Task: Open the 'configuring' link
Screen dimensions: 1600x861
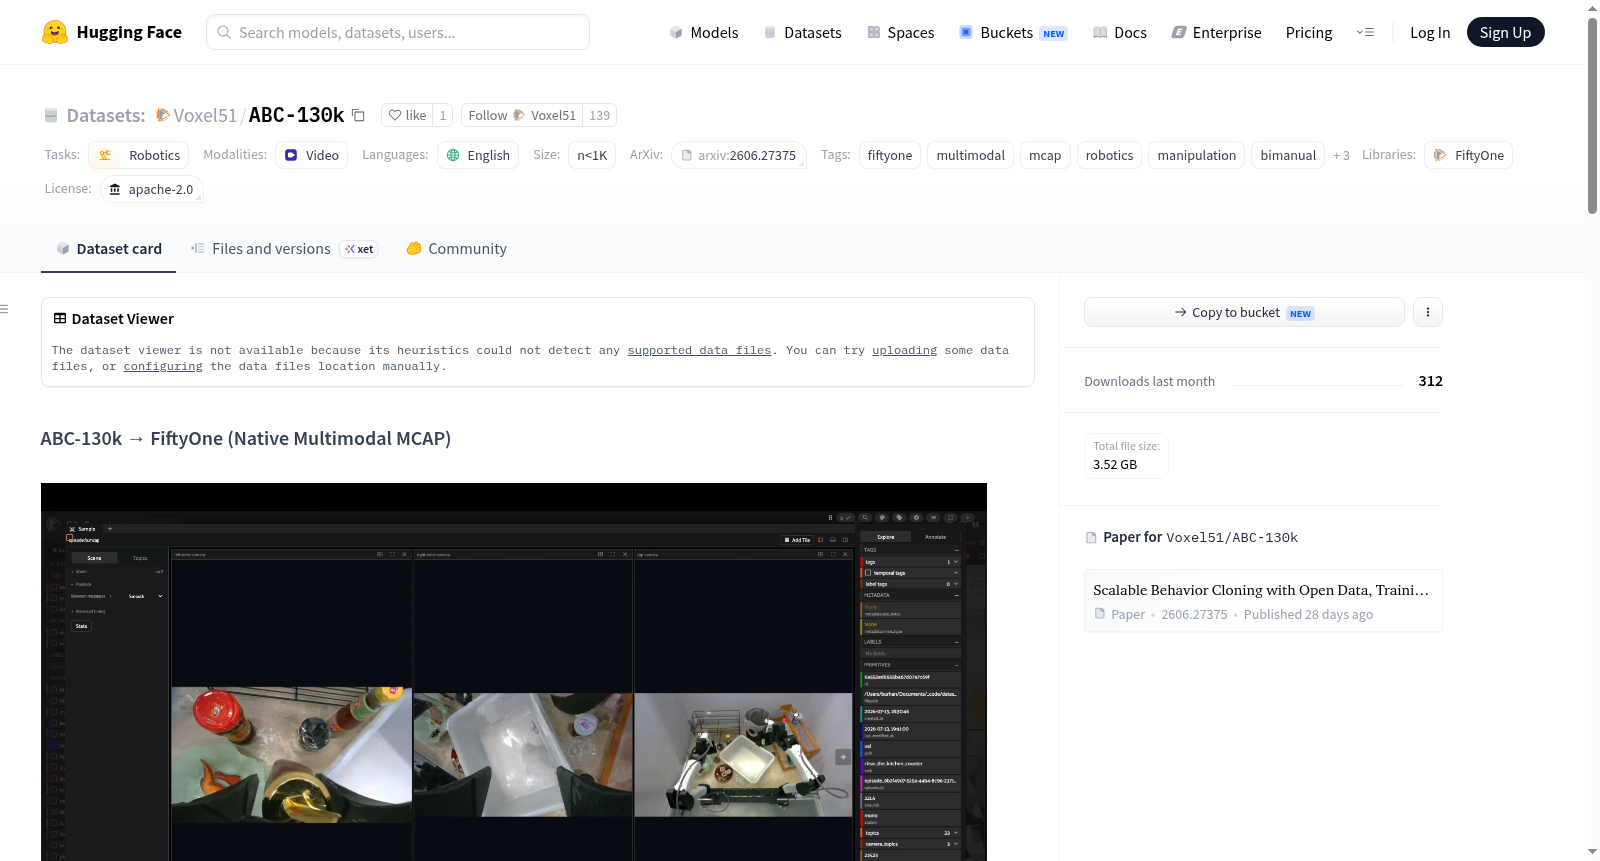Action: point(163,366)
